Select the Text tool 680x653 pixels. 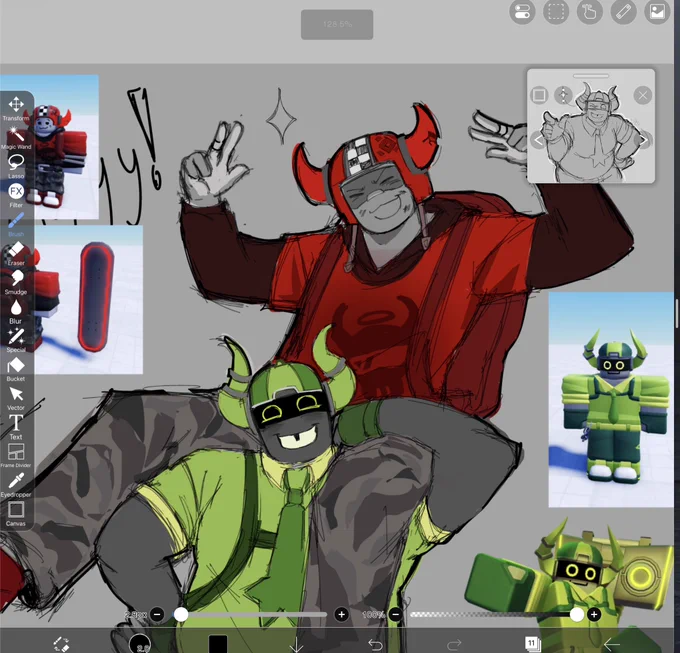click(x=16, y=427)
